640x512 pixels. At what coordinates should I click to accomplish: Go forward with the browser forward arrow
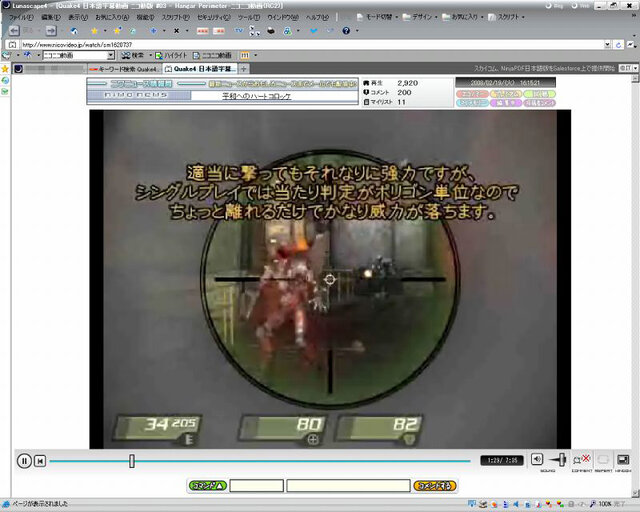[51, 31]
